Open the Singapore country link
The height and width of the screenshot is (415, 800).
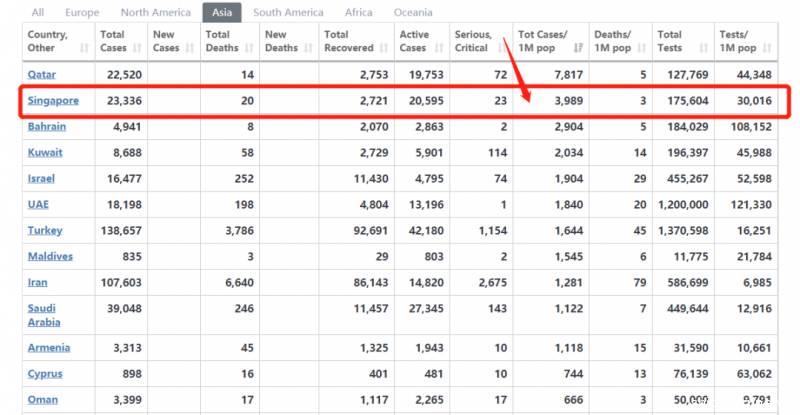point(53,101)
